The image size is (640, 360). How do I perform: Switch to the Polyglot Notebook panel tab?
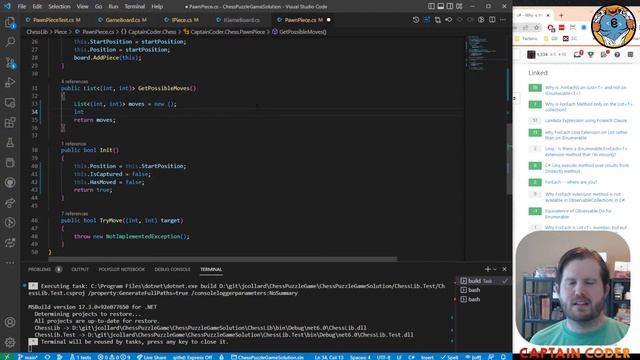[x=121, y=269]
